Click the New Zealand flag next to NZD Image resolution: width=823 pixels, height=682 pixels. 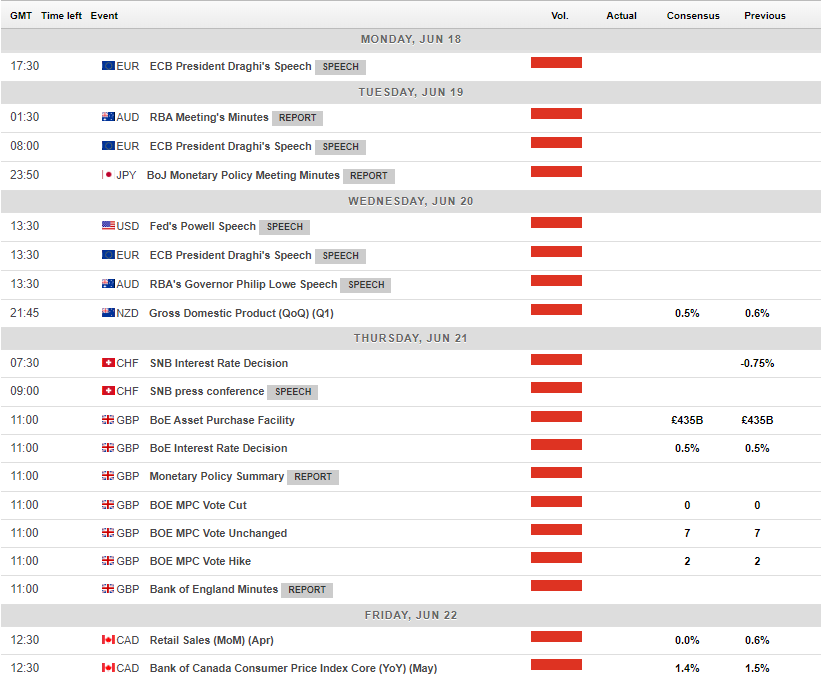click(108, 312)
